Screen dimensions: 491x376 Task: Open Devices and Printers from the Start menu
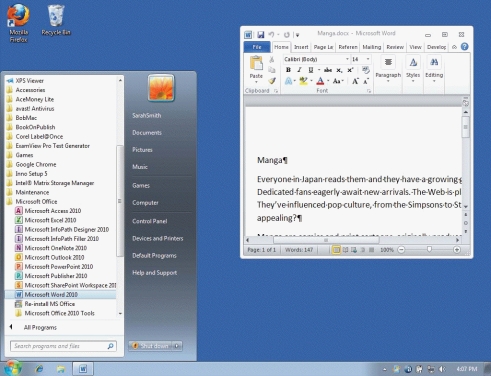pyautogui.click(x=158, y=238)
